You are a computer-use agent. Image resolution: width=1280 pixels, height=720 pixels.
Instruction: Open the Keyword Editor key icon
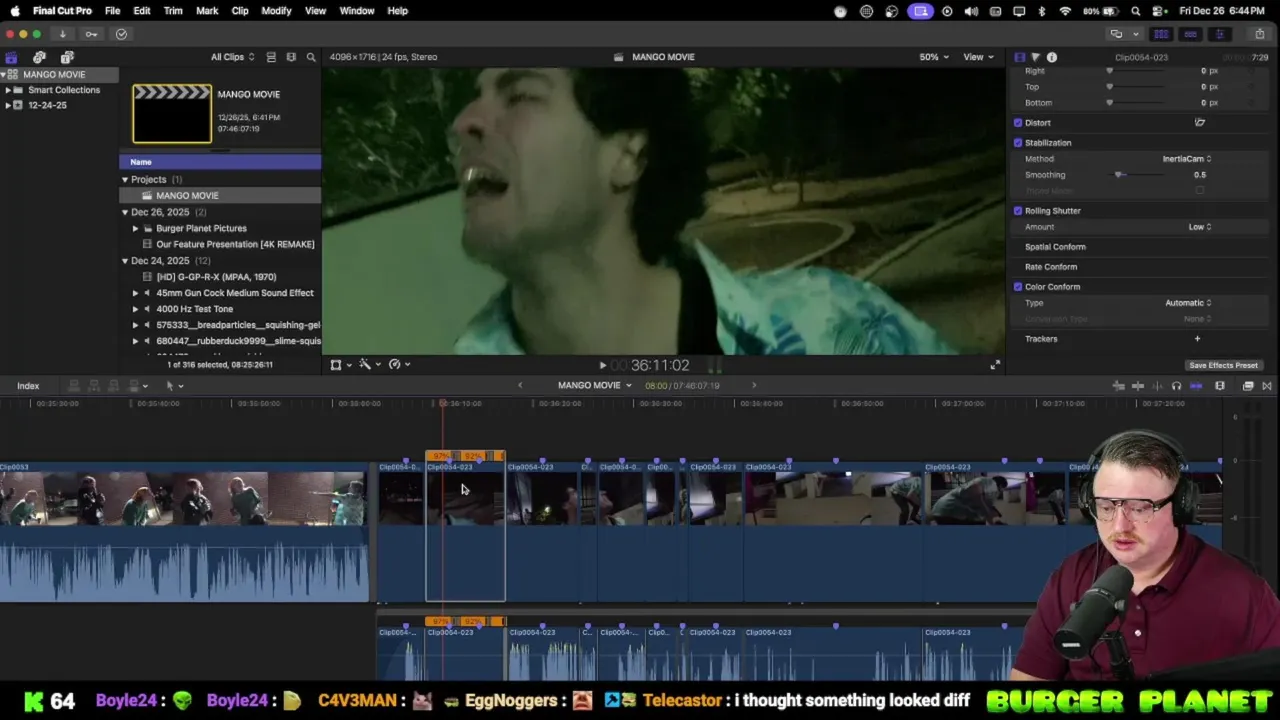point(91,34)
